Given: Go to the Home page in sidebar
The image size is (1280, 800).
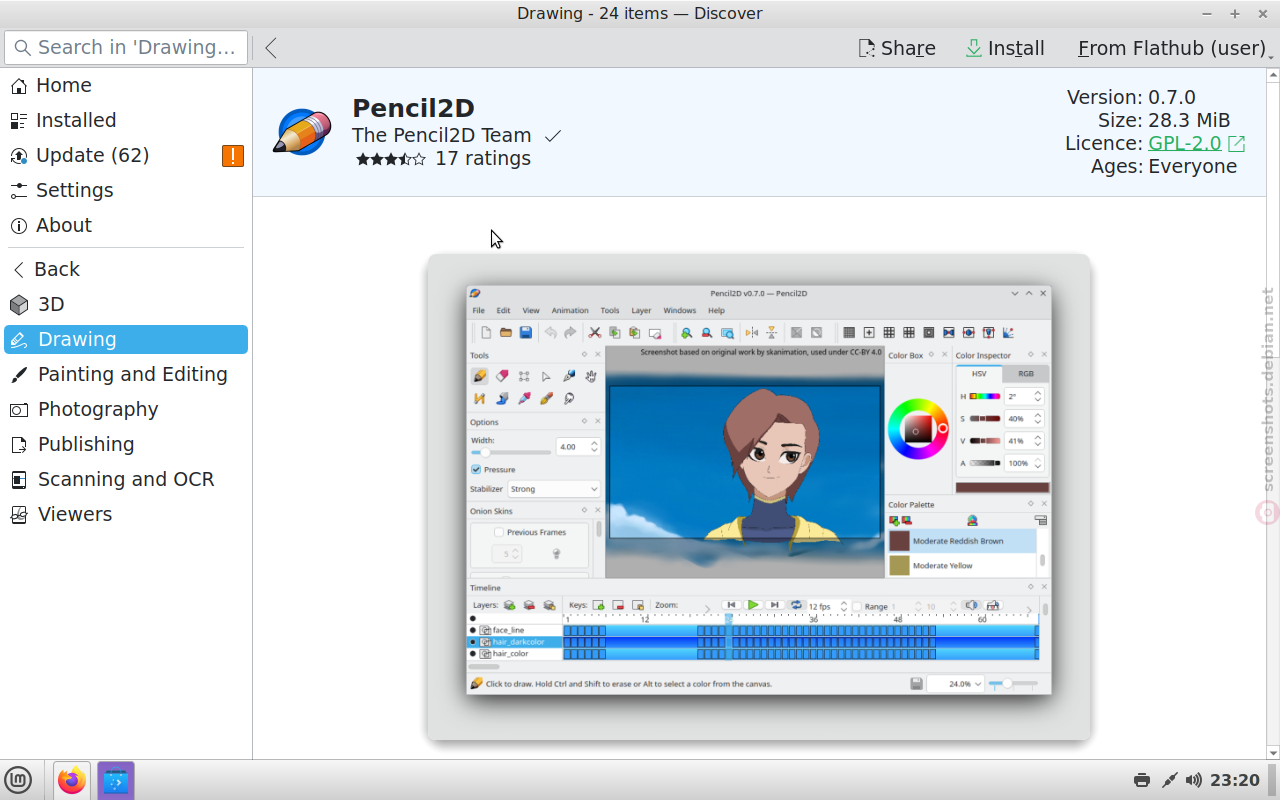Looking at the screenshot, I should tap(126, 85).
